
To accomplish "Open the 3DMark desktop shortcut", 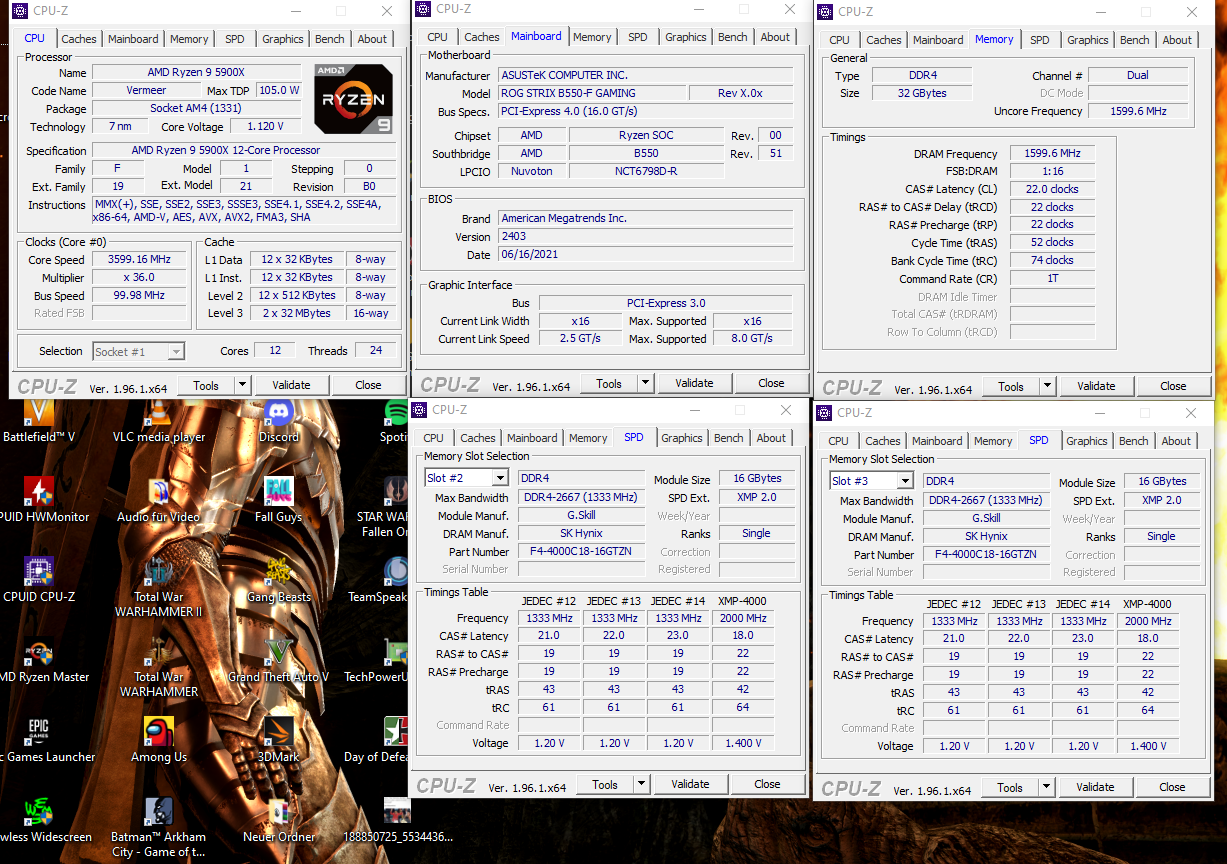I will (x=279, y=732).
